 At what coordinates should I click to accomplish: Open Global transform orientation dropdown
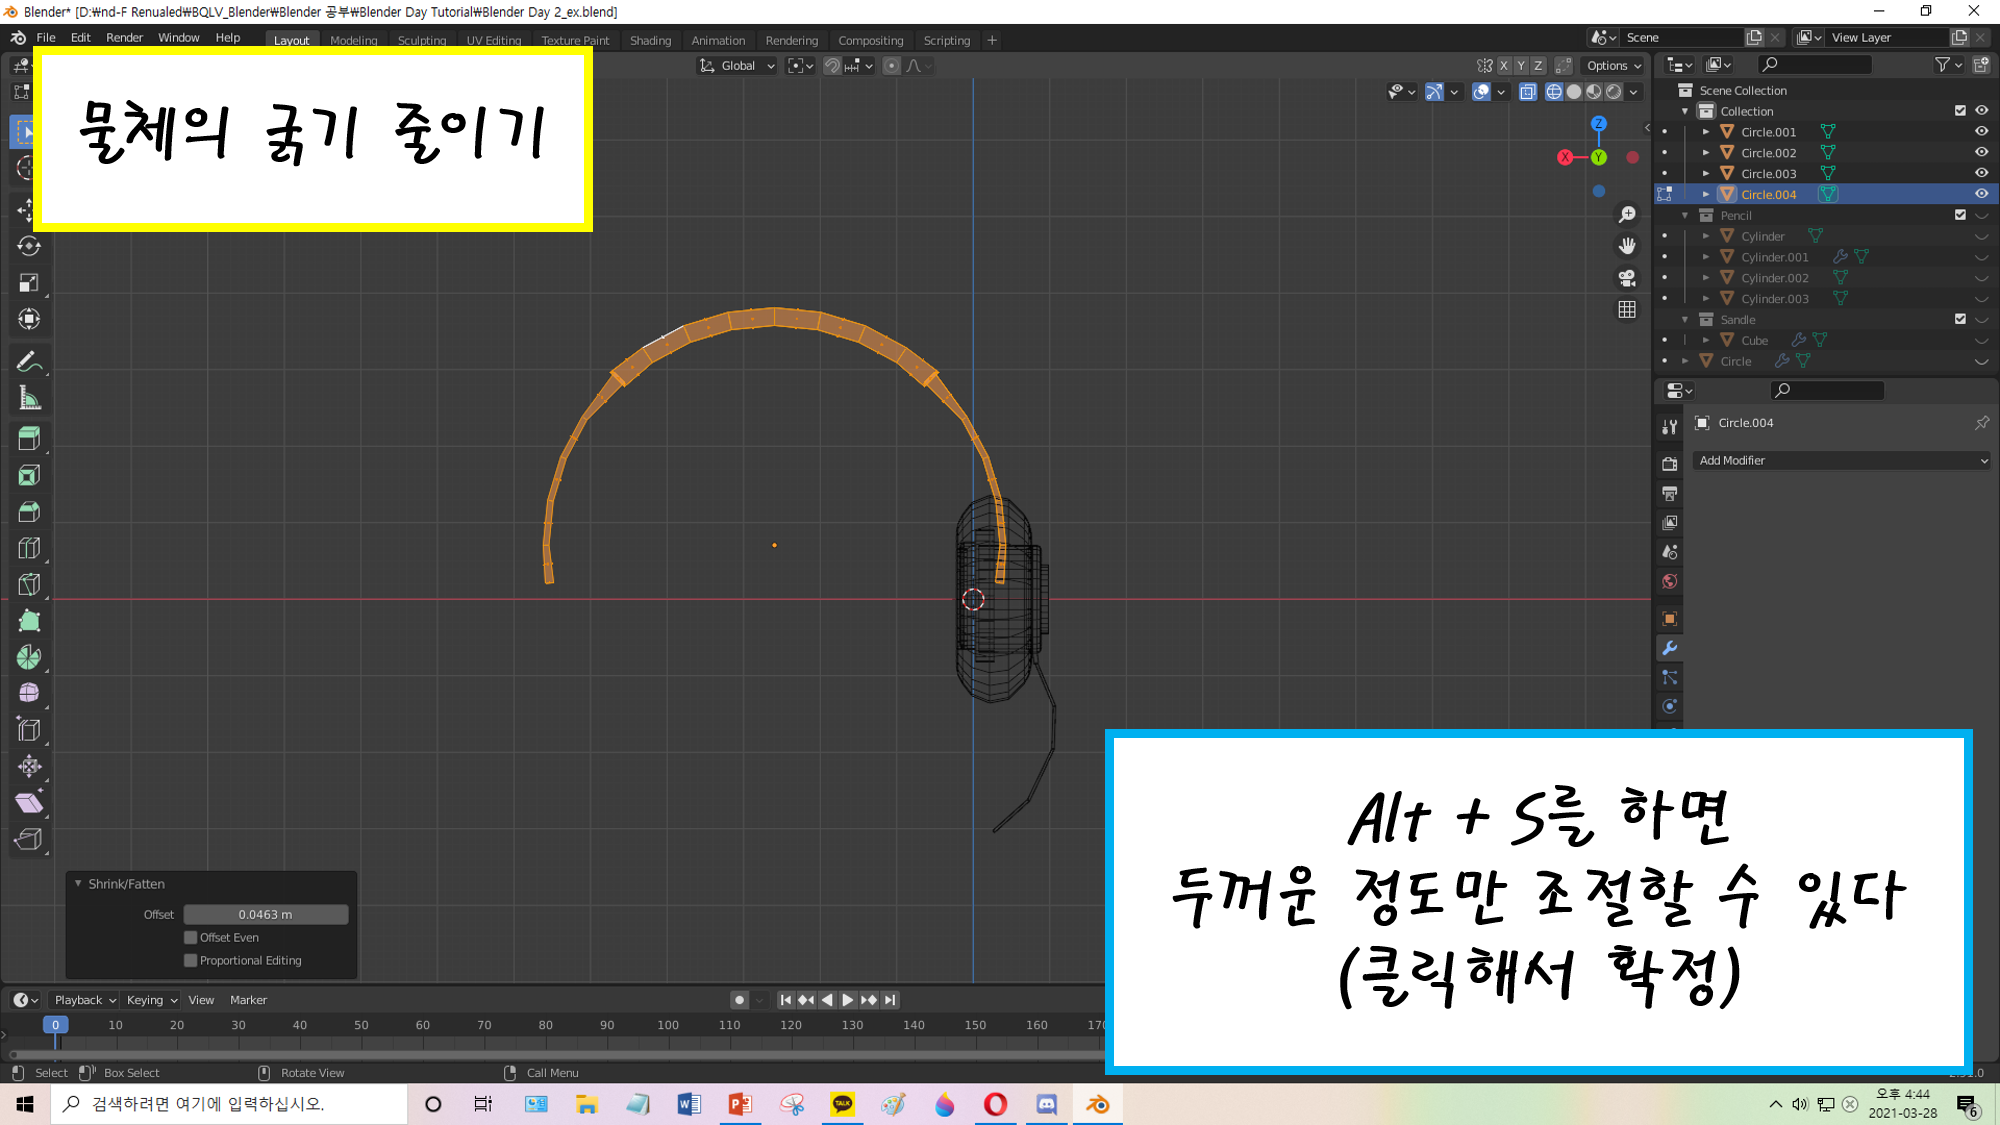[x=737, y=66]
